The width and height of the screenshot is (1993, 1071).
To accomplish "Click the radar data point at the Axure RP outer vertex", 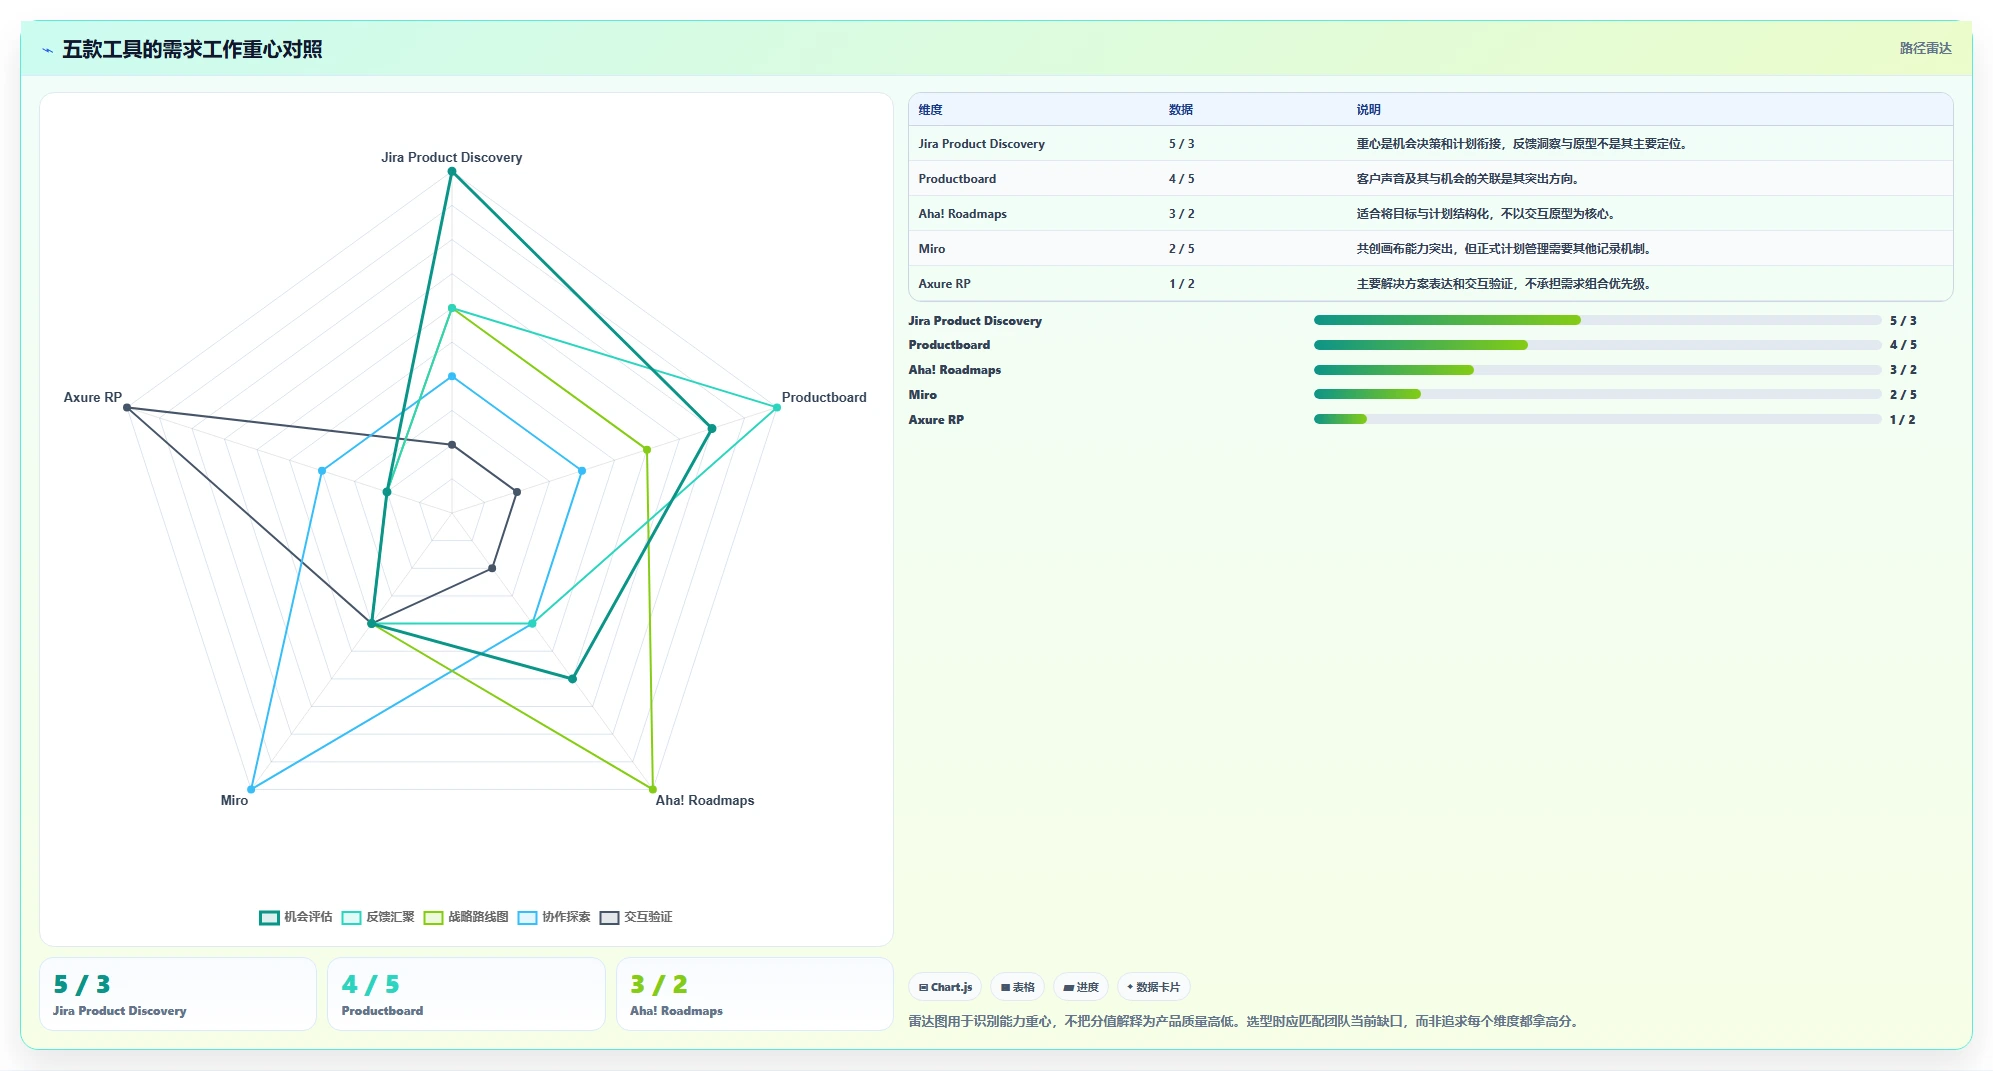I will point(127,407).
